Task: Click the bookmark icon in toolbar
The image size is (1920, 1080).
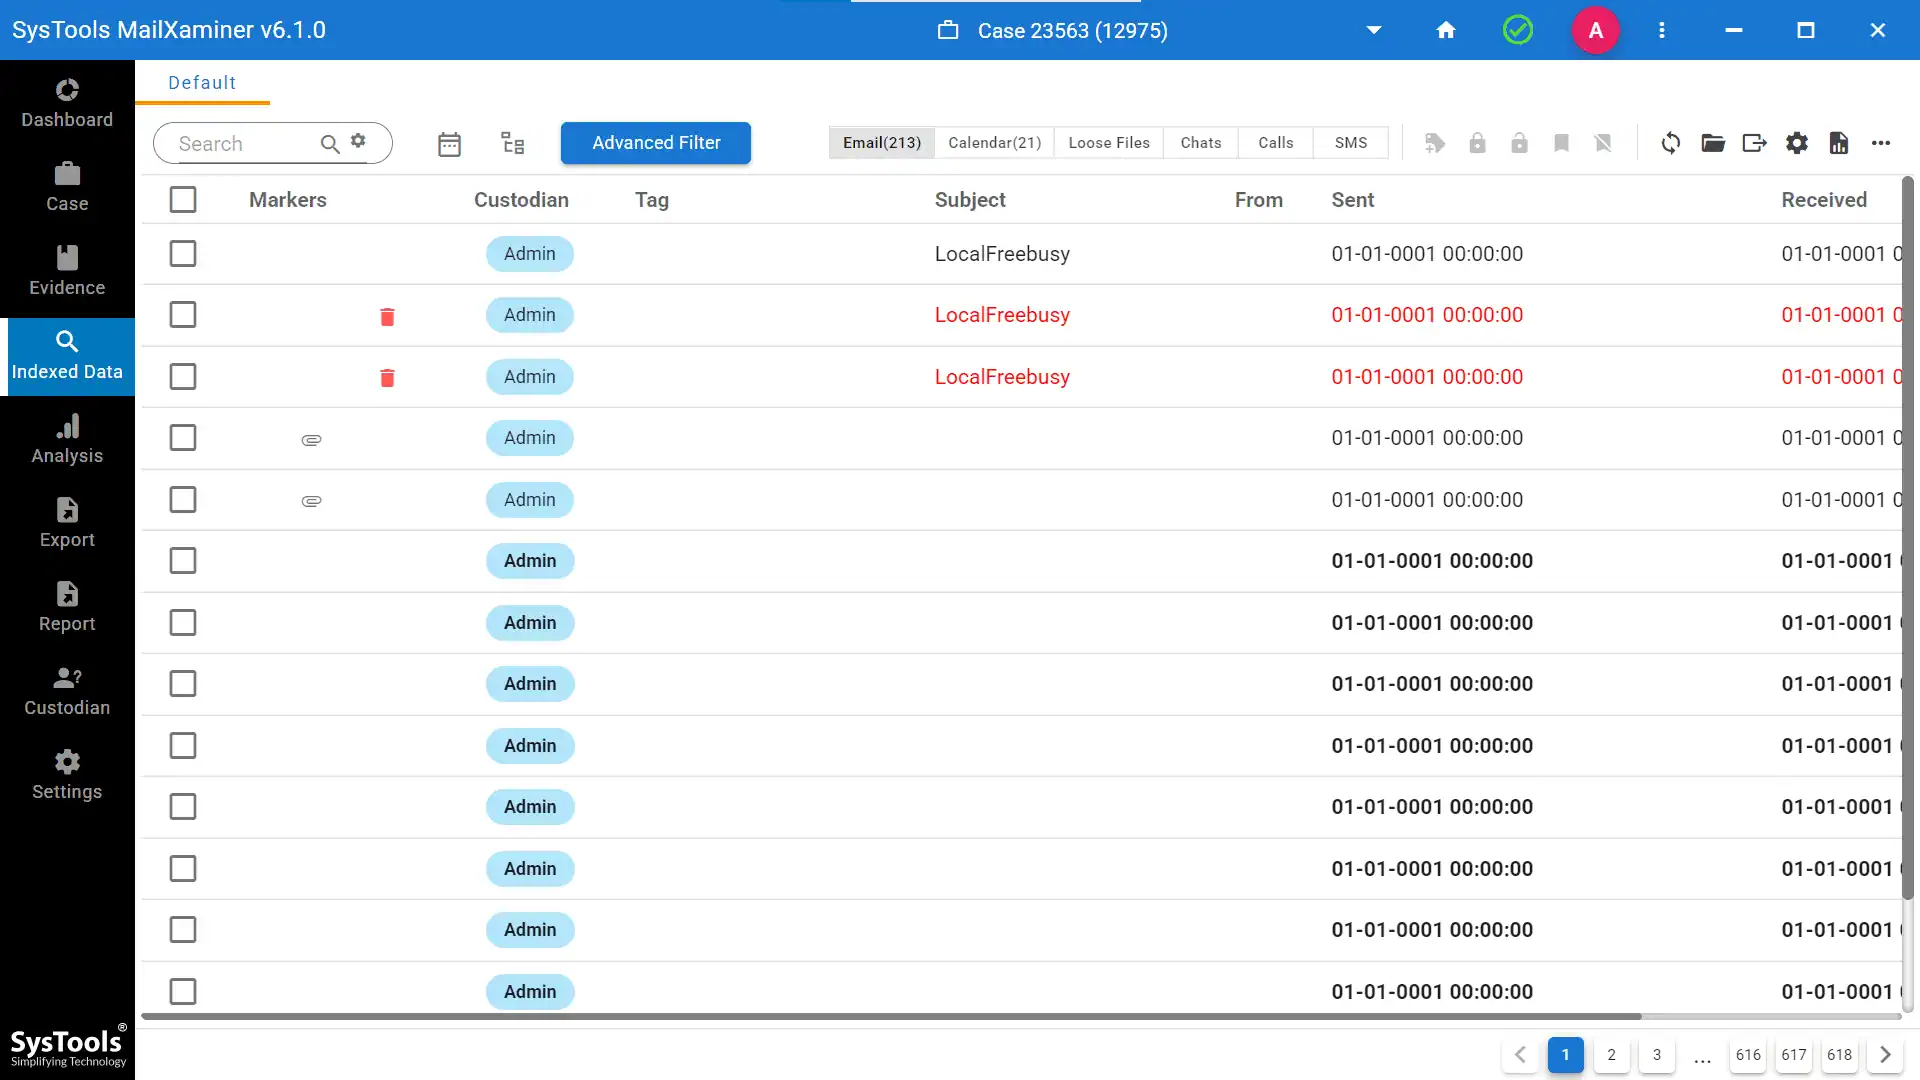Action: click(x=1561, y=143)
